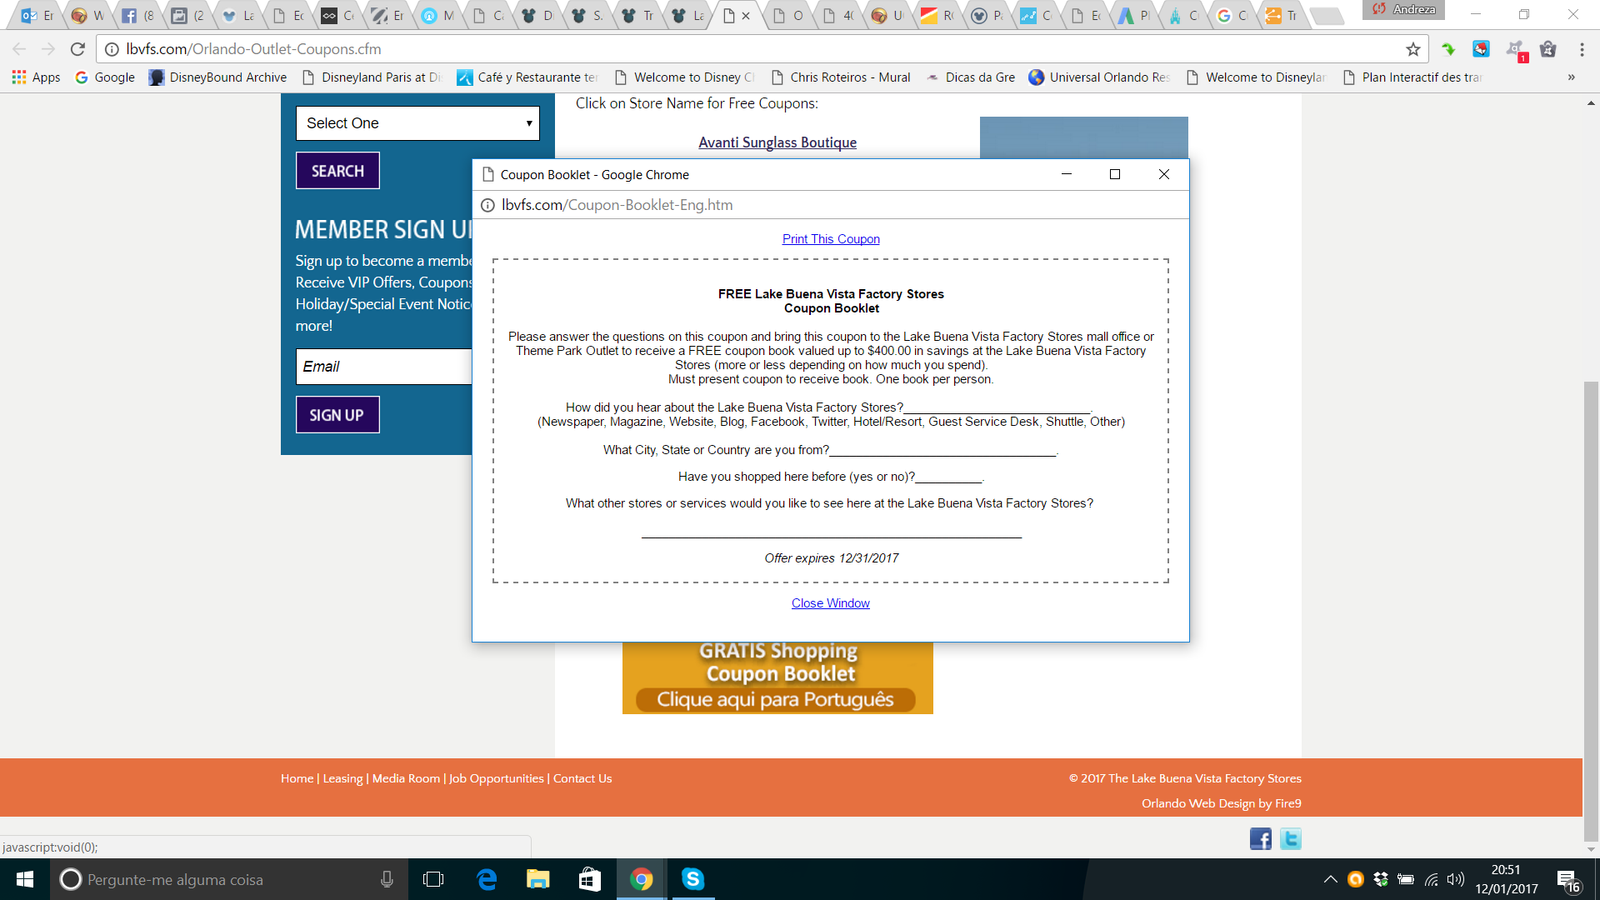Screen dimensions: 1600x900
Task: Switch to the Outlook mail tab
Action: 37,15
